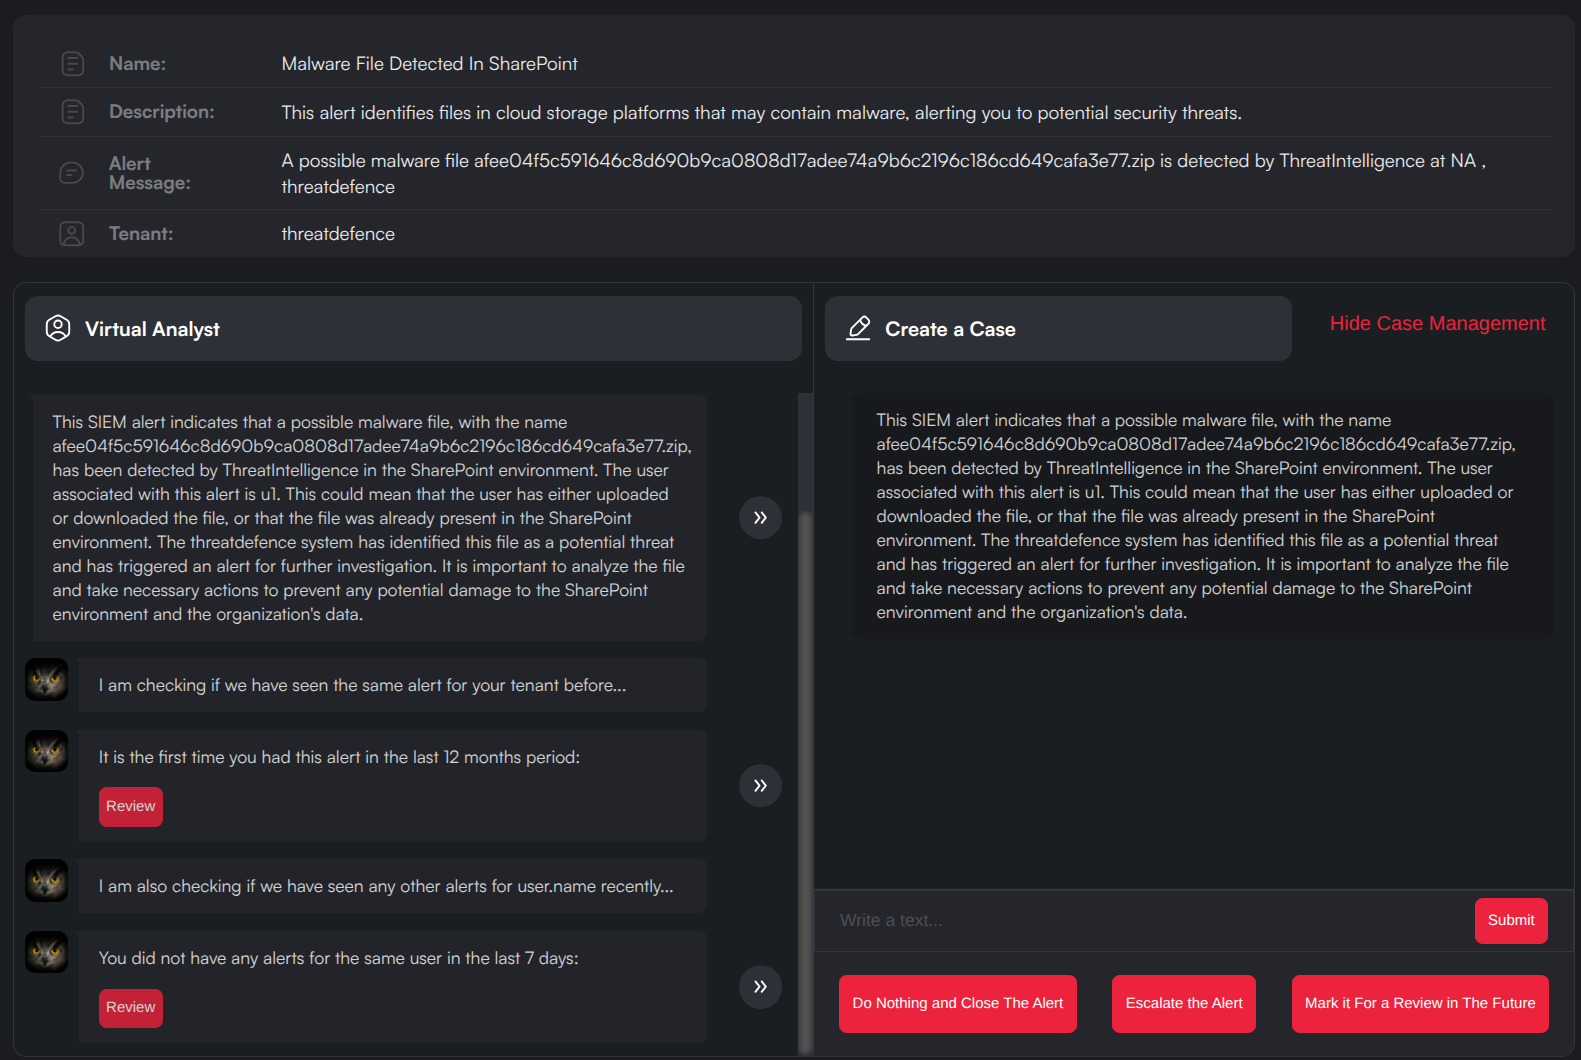The height and width of the screenshot is (1060, 1581).
Task: Click the Virtual Analyst person icon
Action: pos(58,329)
